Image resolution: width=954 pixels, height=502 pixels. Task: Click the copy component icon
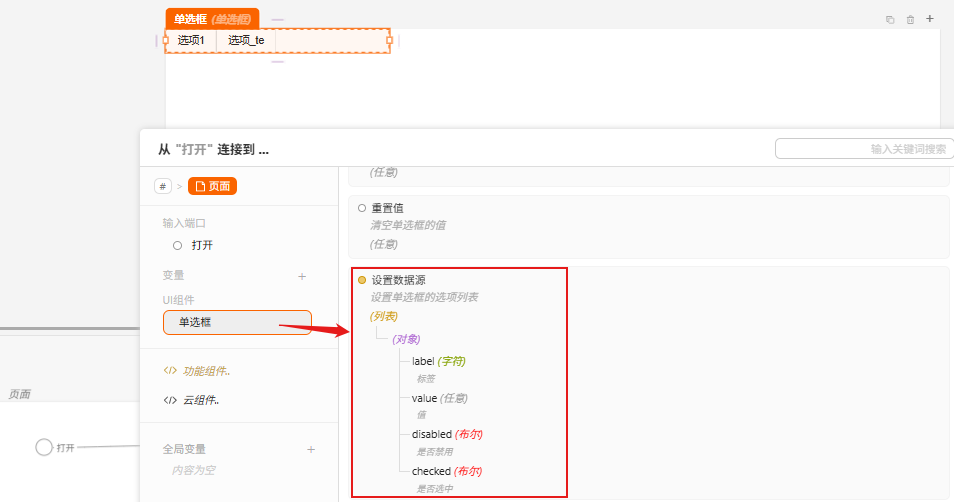point(890,19)
